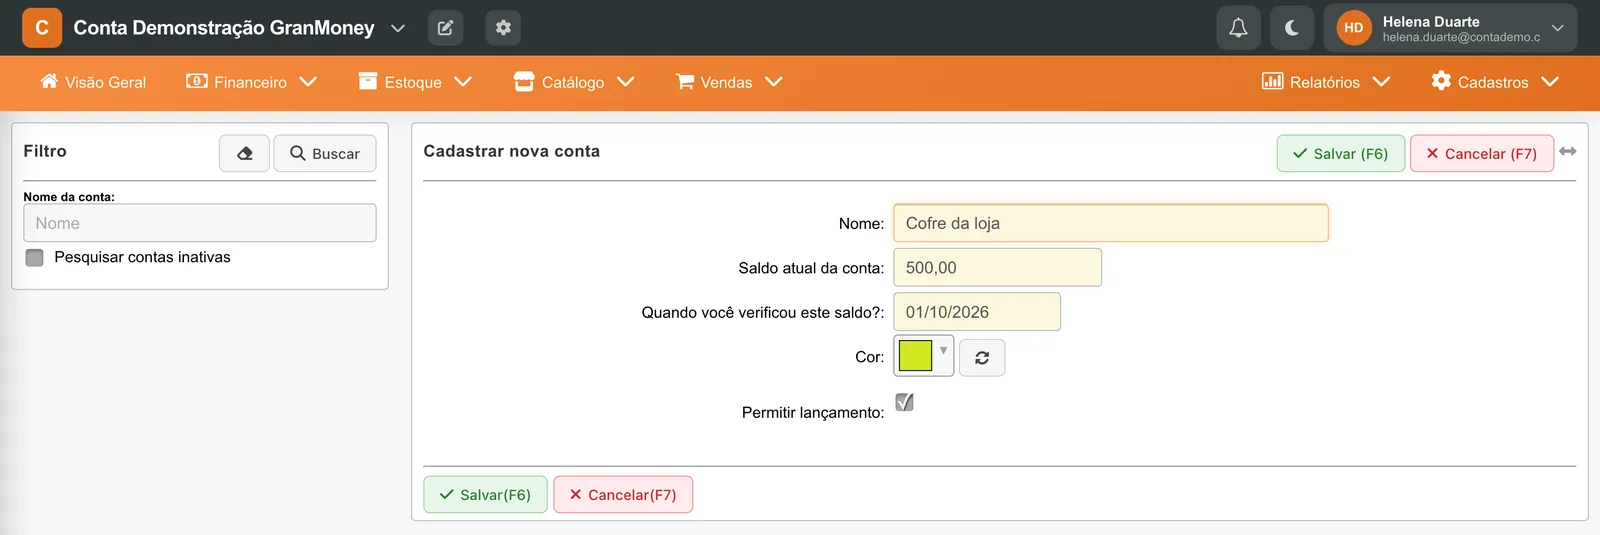This screenshot has width=1600, height=535.
Task: Go to Visão Geral
Action: click(93, 82)
